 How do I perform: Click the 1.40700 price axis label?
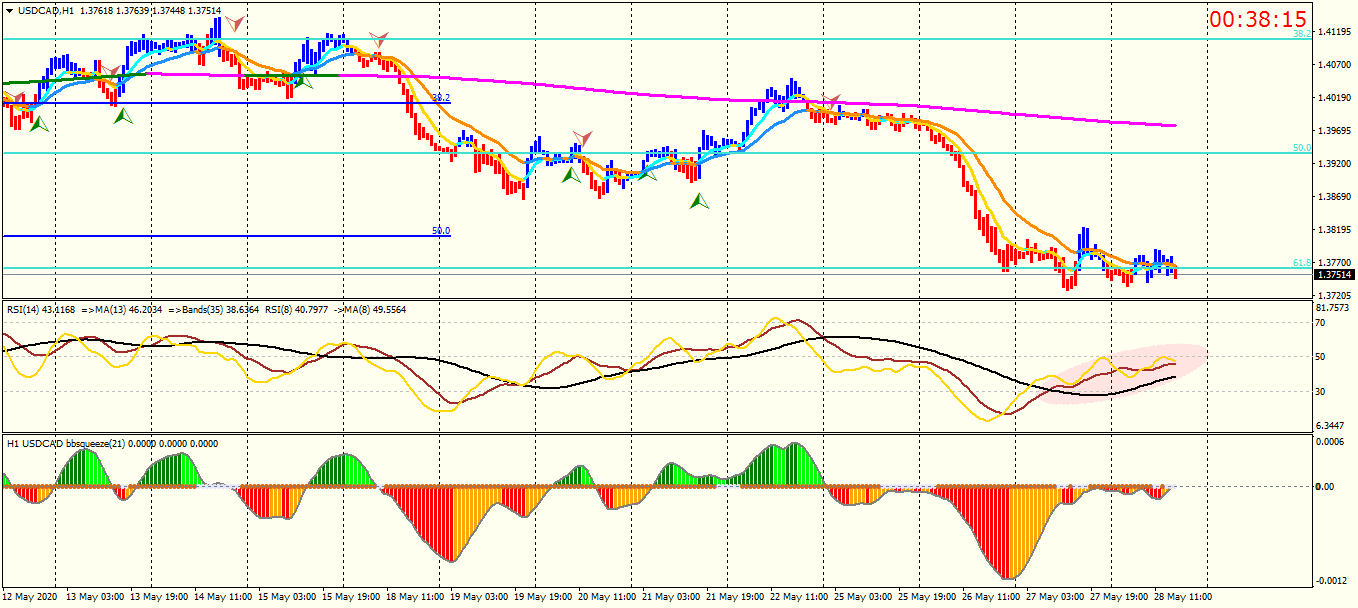coord(1334,65)
